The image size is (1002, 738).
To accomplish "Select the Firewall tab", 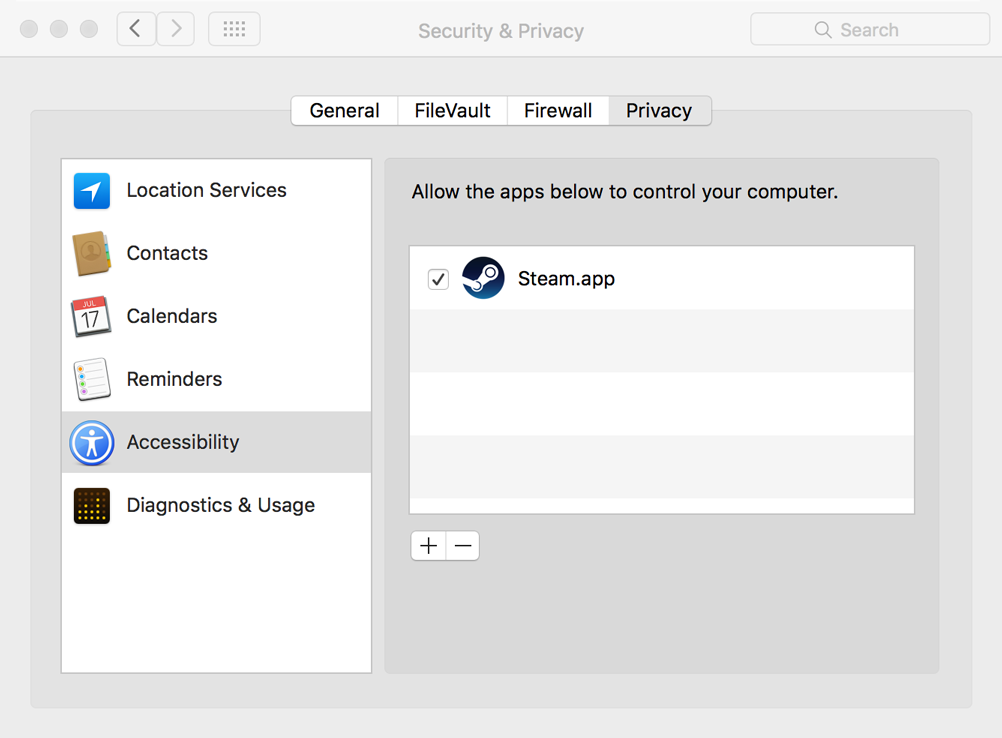I will pyautogui.click(x=558, y=111).
